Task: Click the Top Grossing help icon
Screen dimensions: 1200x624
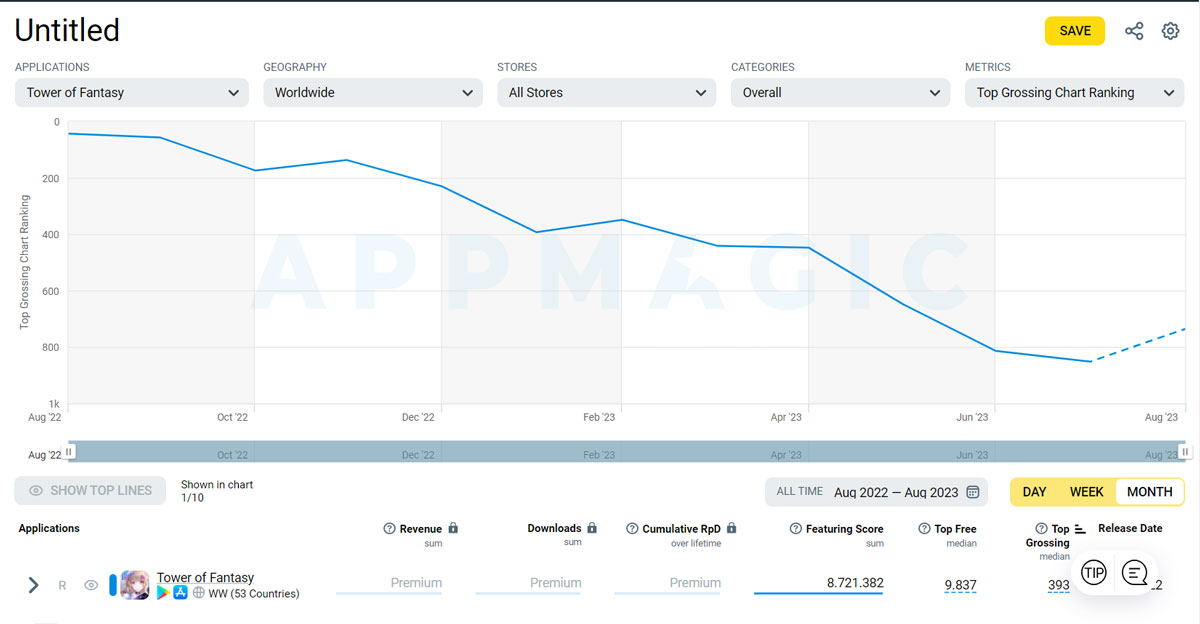Action: (x=1042, y=529)
